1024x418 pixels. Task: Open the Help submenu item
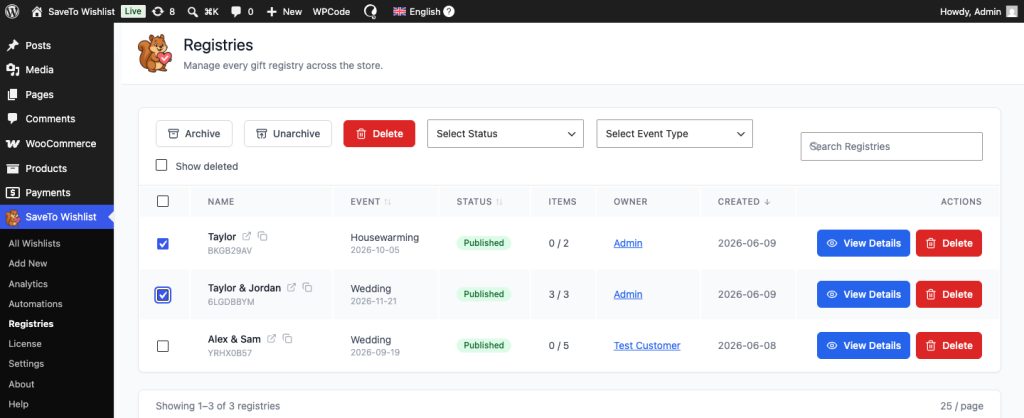18,404
